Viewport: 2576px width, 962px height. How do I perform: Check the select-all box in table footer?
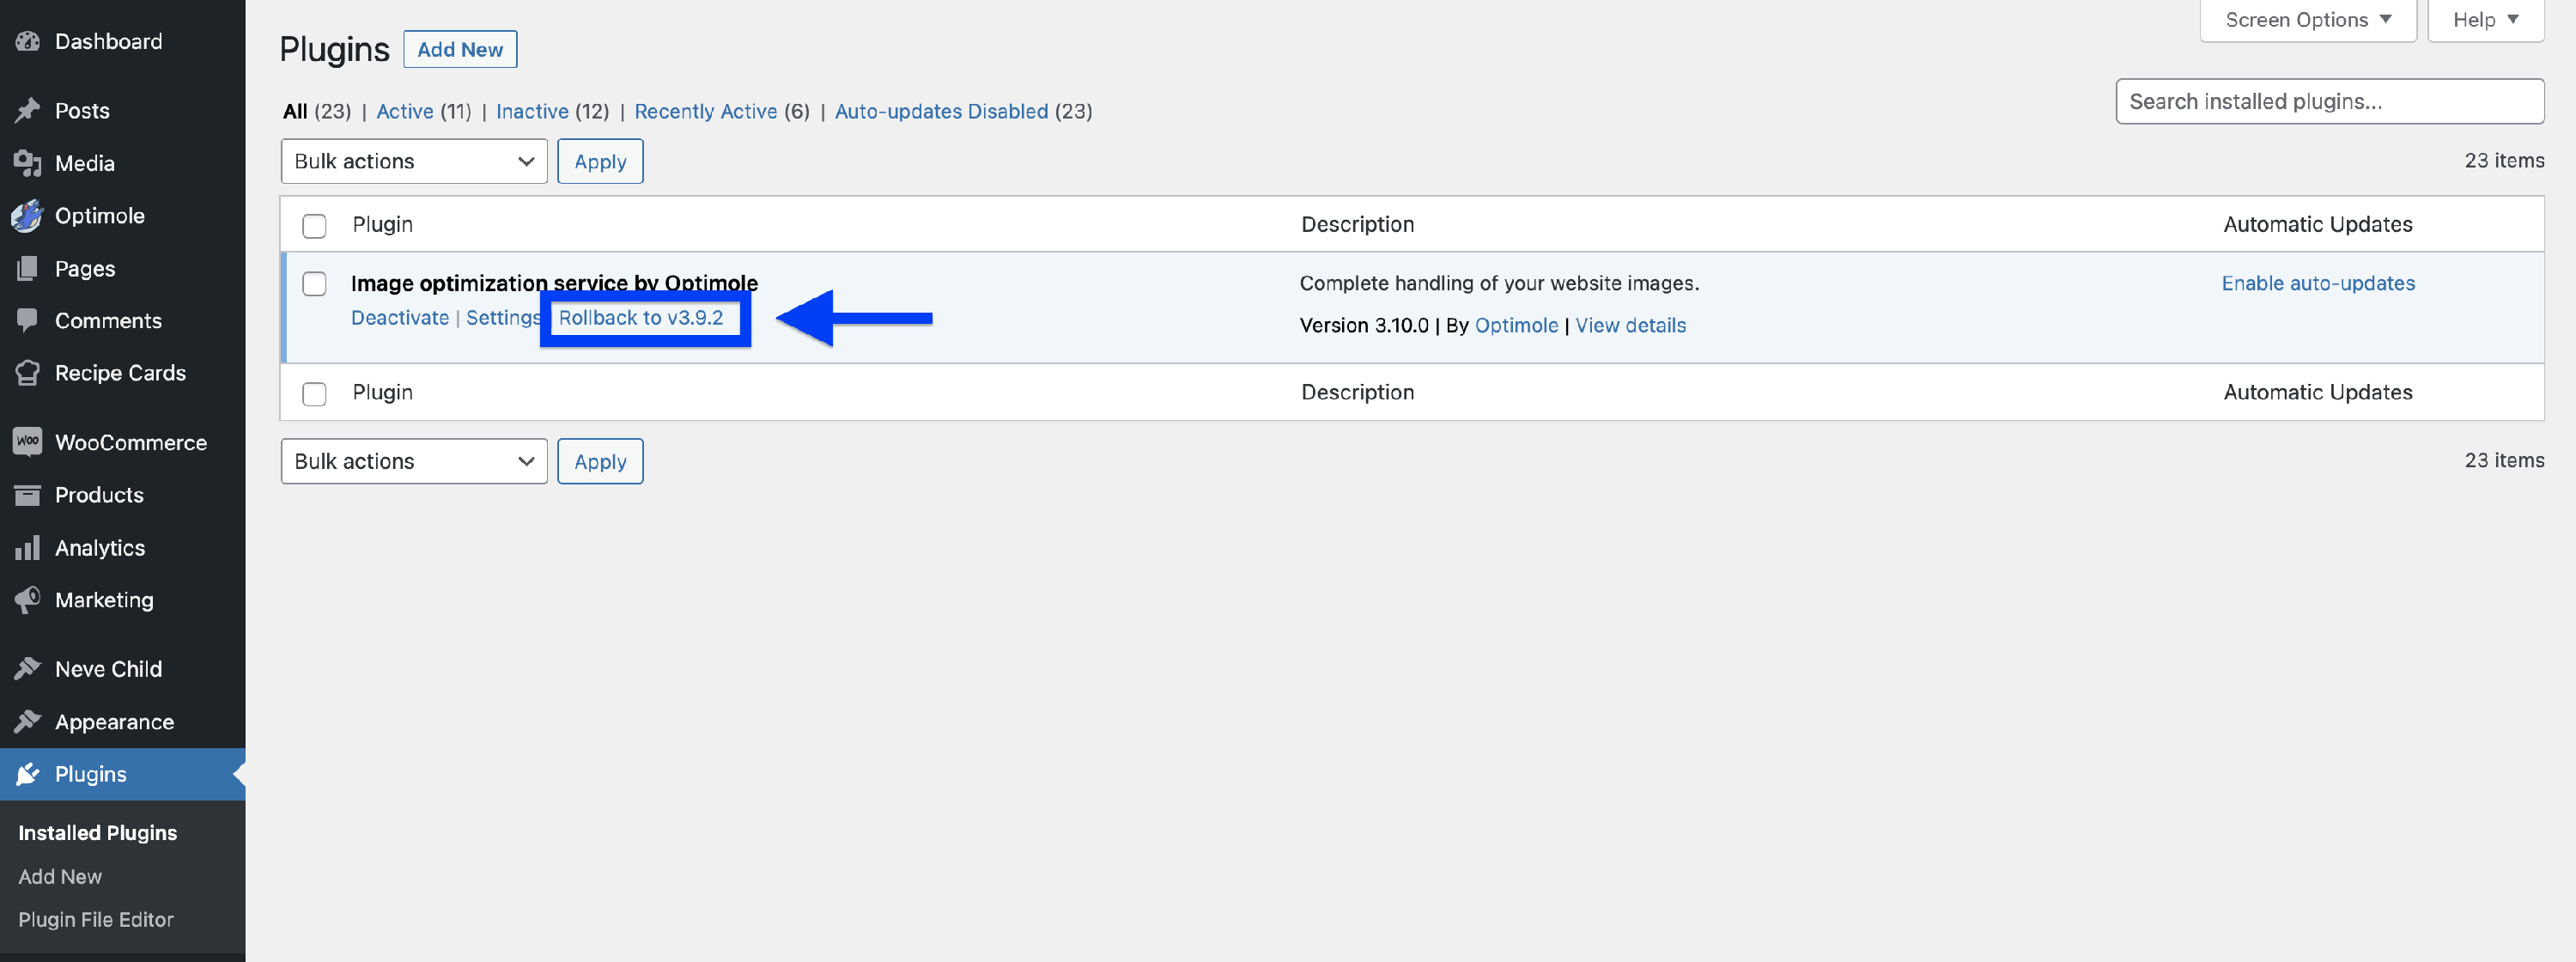(x=314, y=393)
